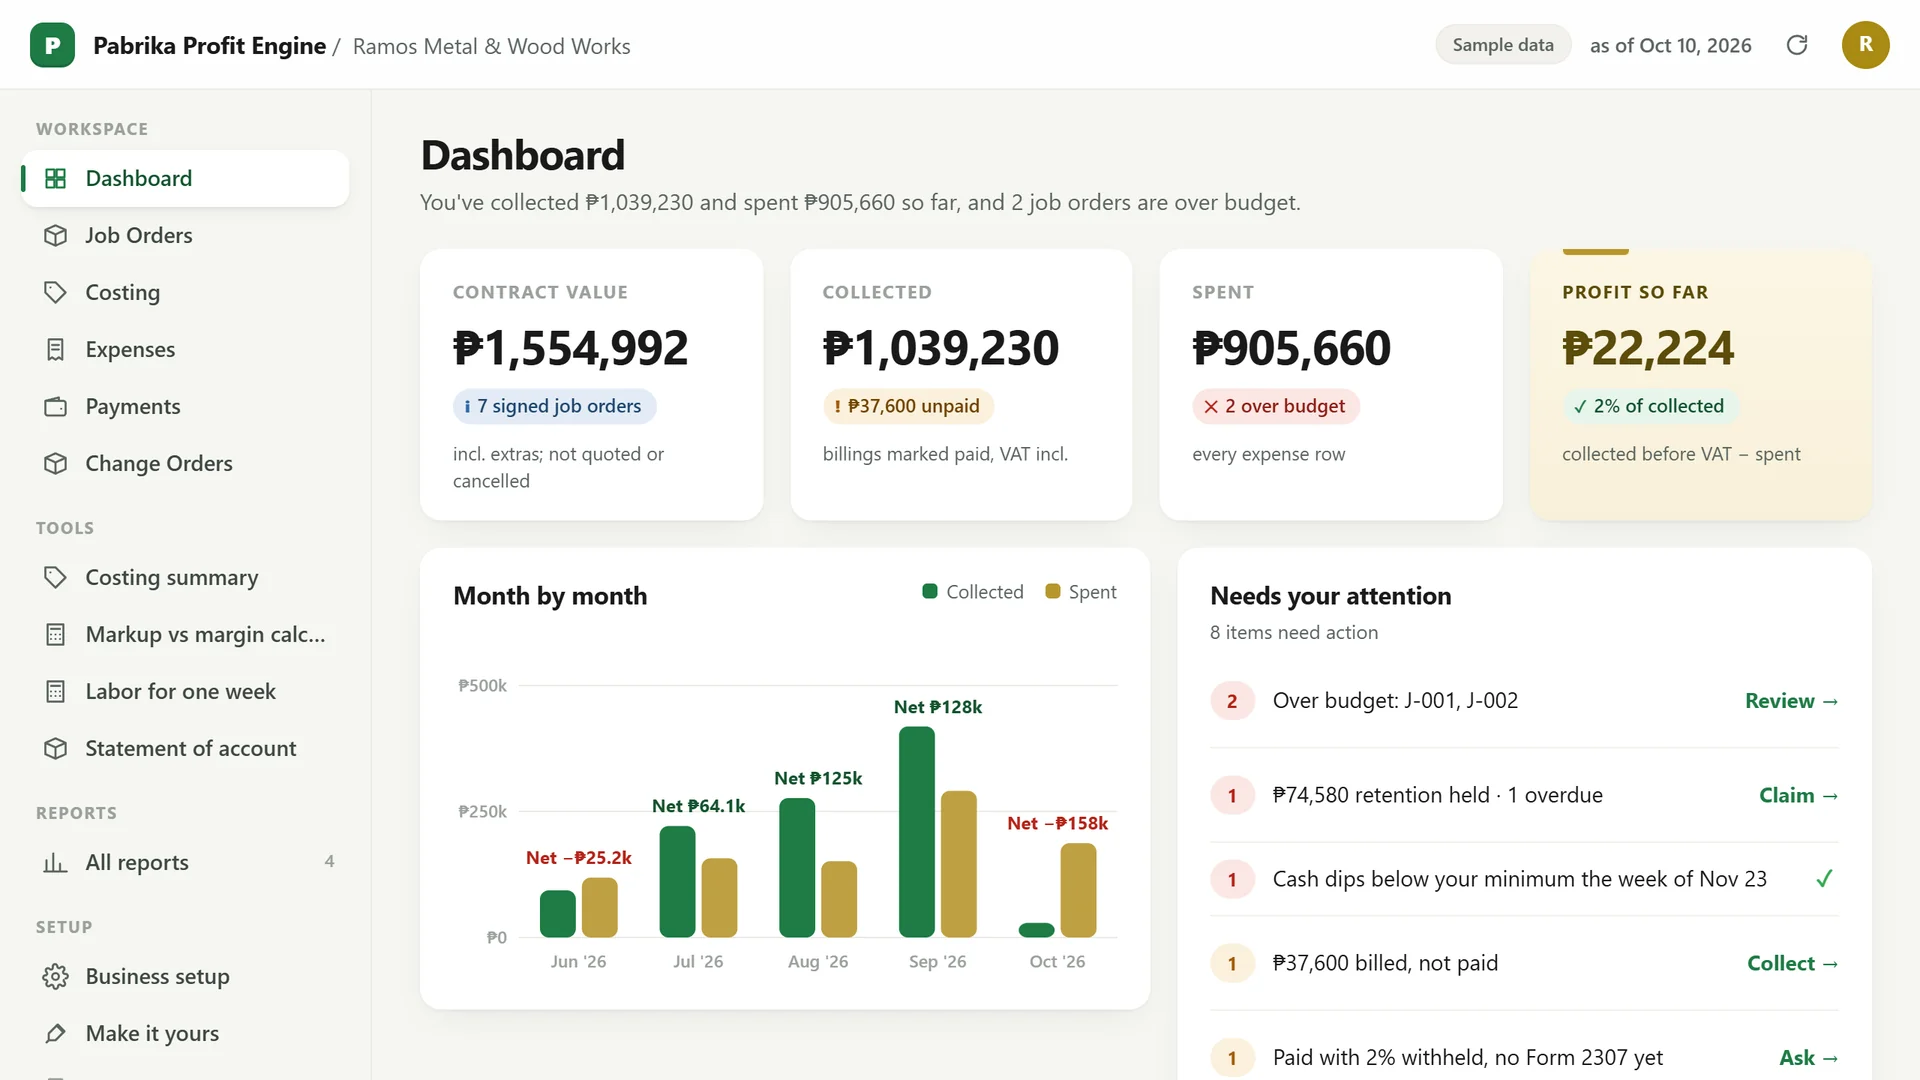Click the Sample data badge
The image size is (1920, 1080).
point(1502,45)
